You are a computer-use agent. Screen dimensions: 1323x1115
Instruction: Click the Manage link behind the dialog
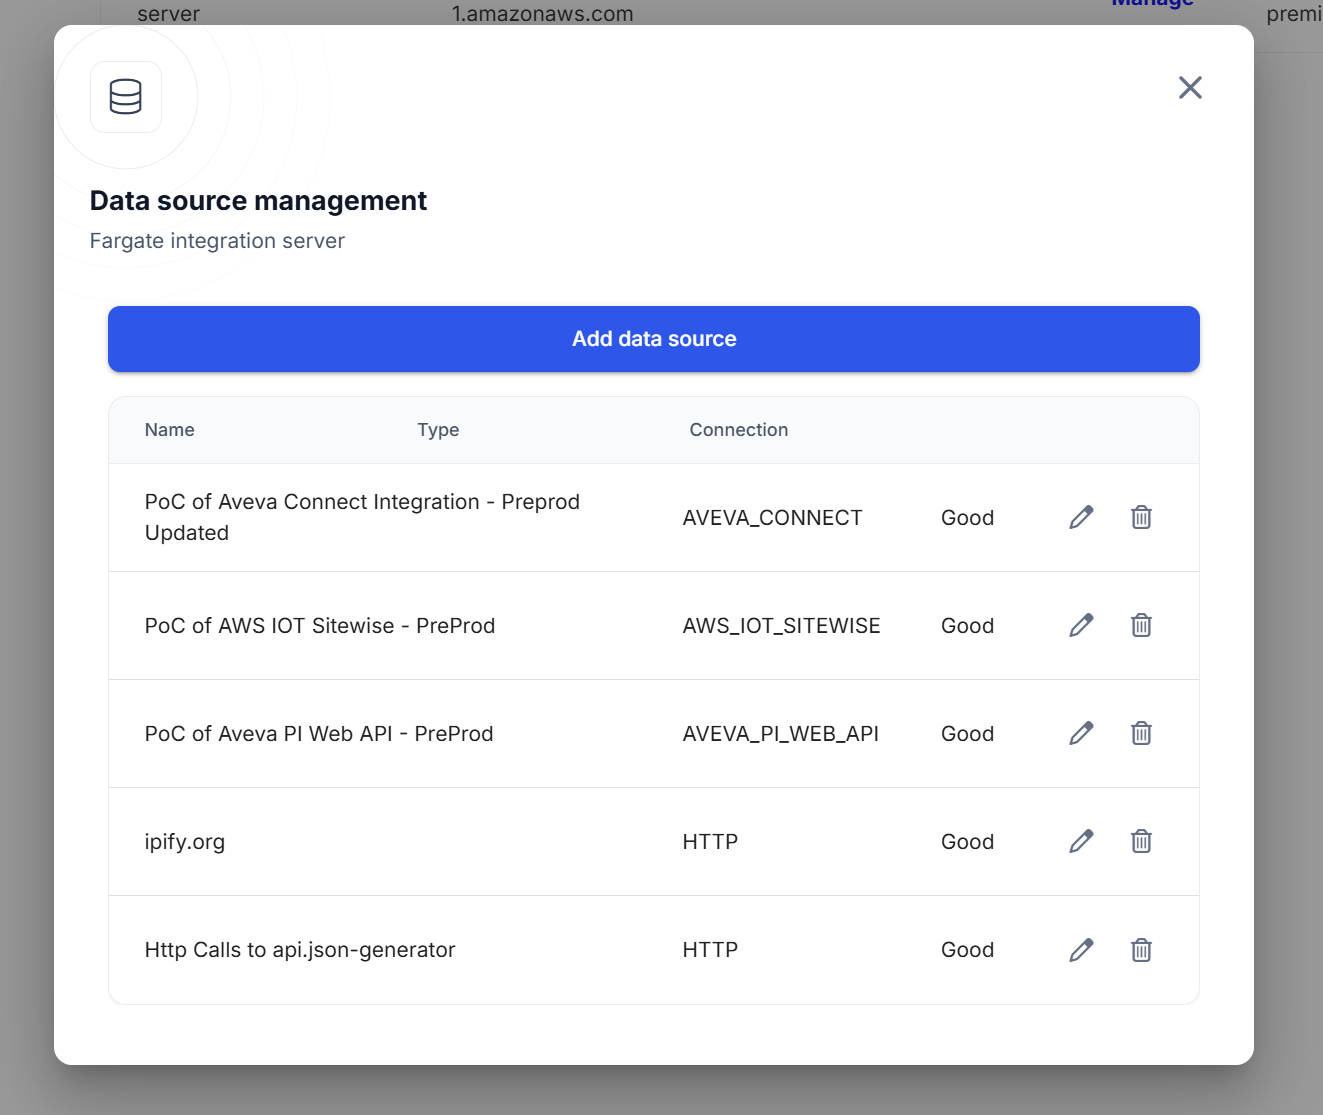(1152, 5)
